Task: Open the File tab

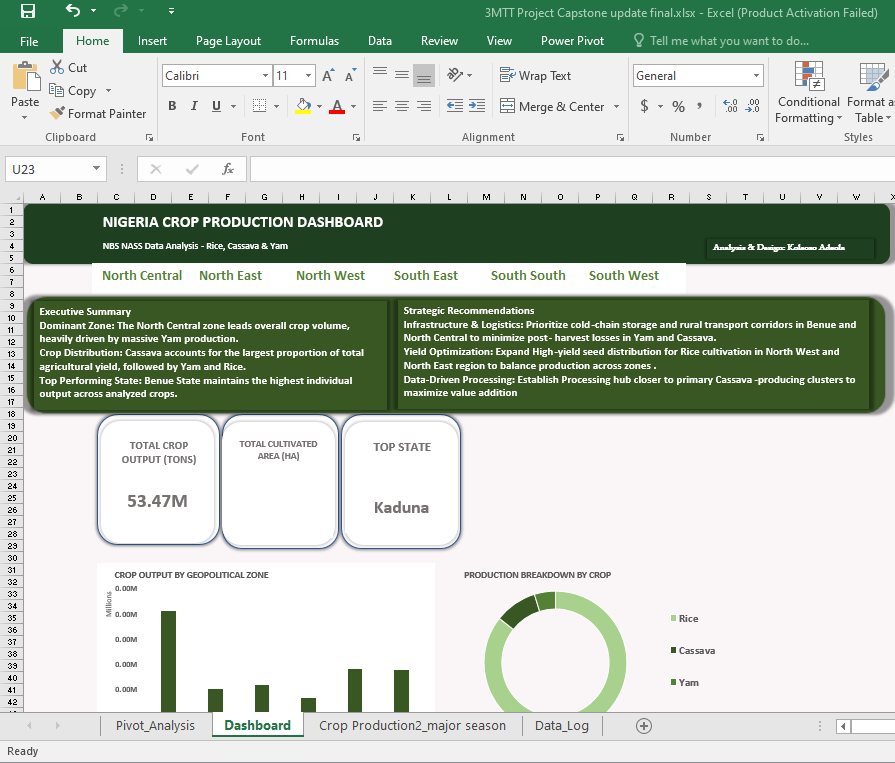Action: (29, 41)
